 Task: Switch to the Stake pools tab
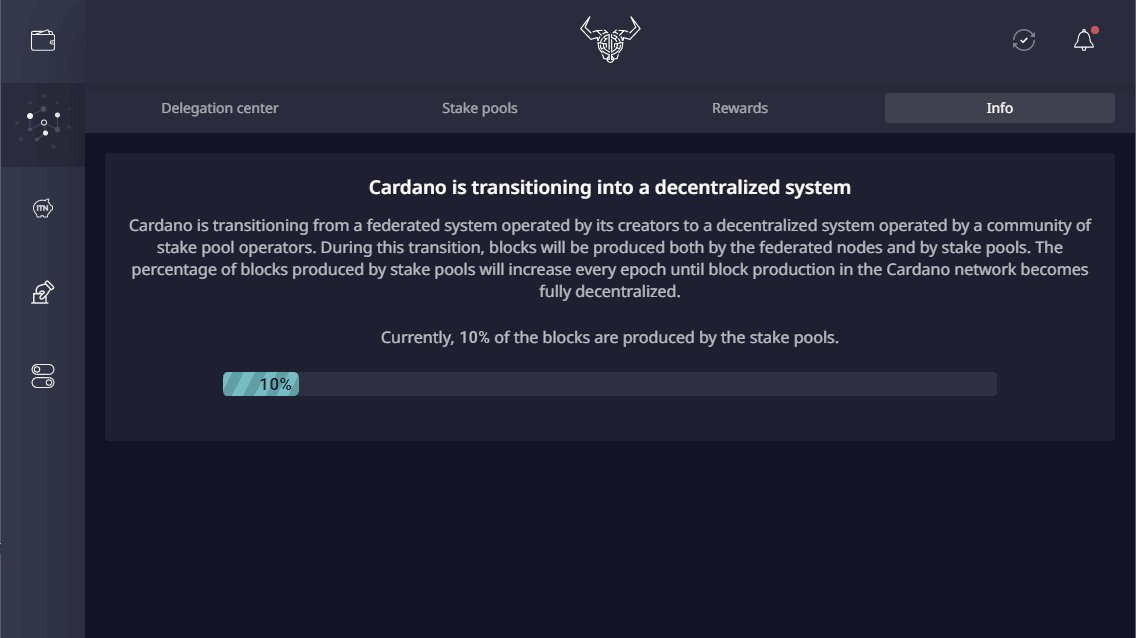pyautogui.click(x=480, y=108)
